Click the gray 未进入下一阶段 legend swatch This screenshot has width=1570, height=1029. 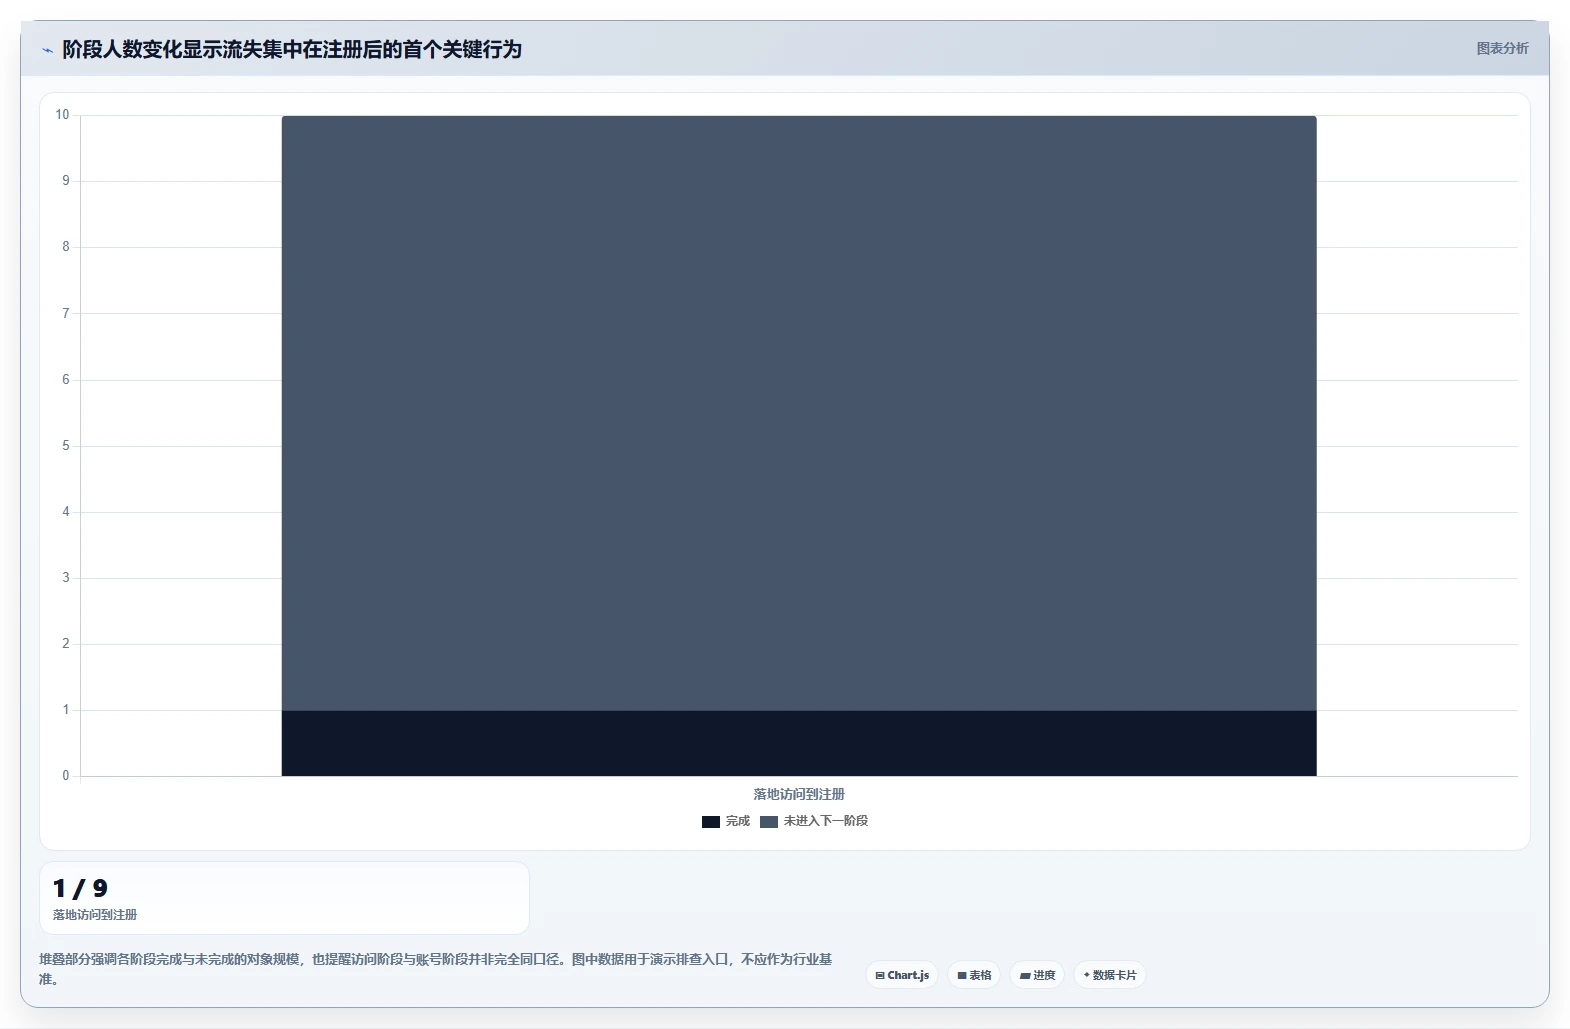769,822
